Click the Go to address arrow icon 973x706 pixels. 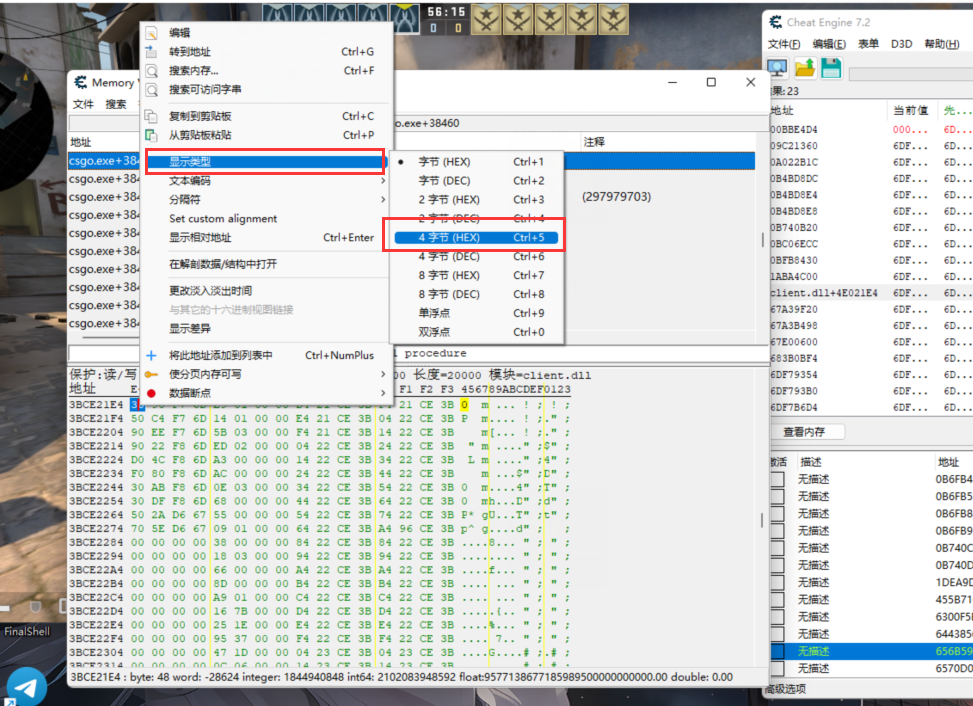(151, 51)
